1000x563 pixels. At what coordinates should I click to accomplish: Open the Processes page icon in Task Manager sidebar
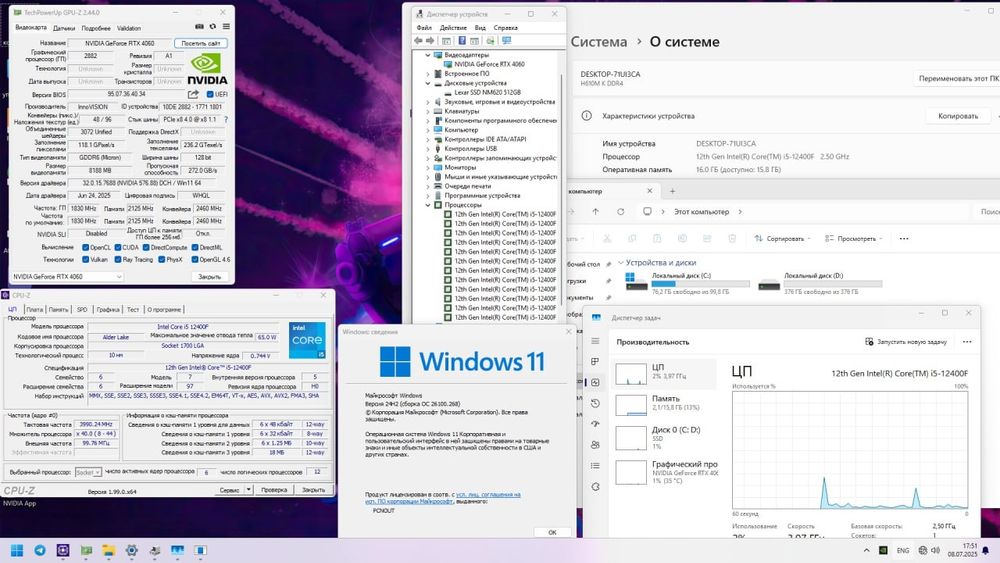[x=595, y=362]
